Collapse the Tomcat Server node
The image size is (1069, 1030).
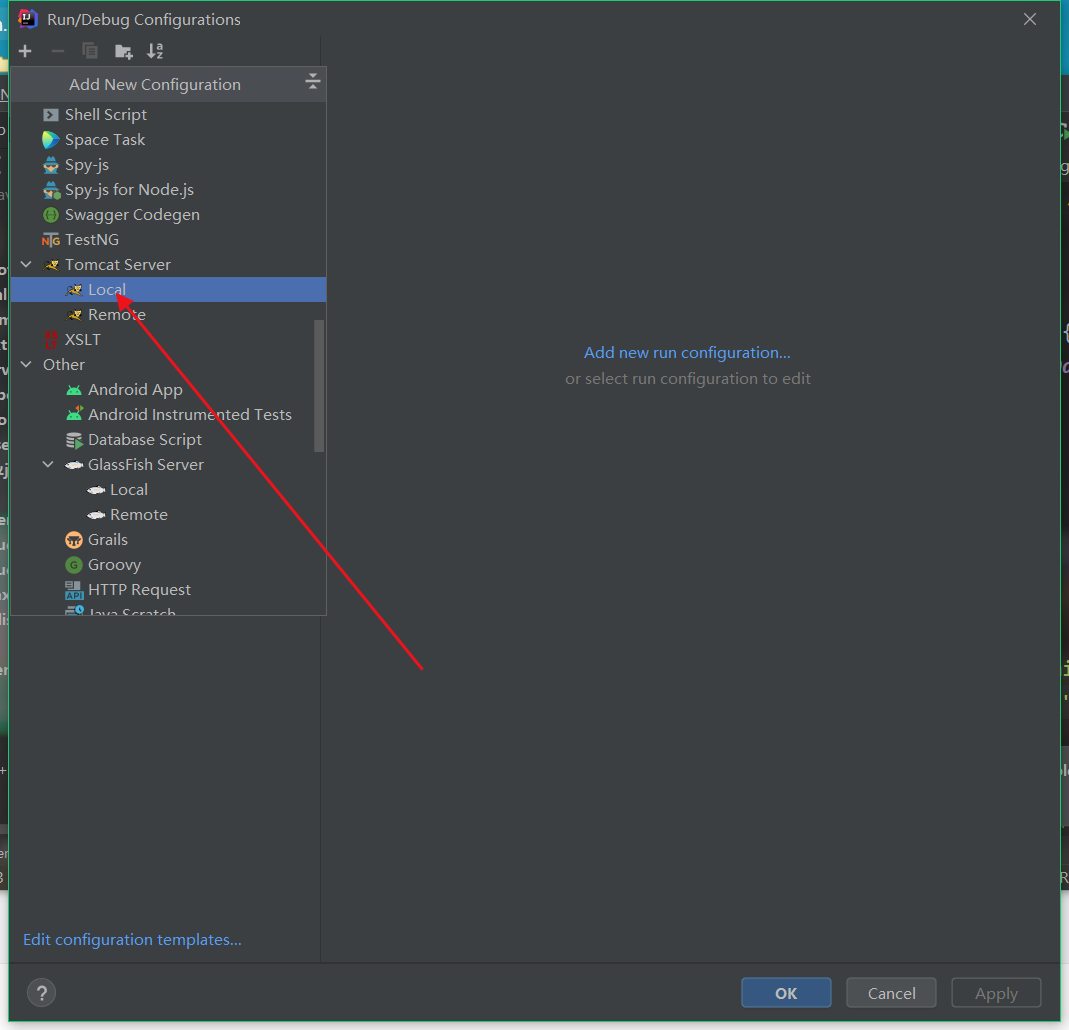click(x=27, y=264)
